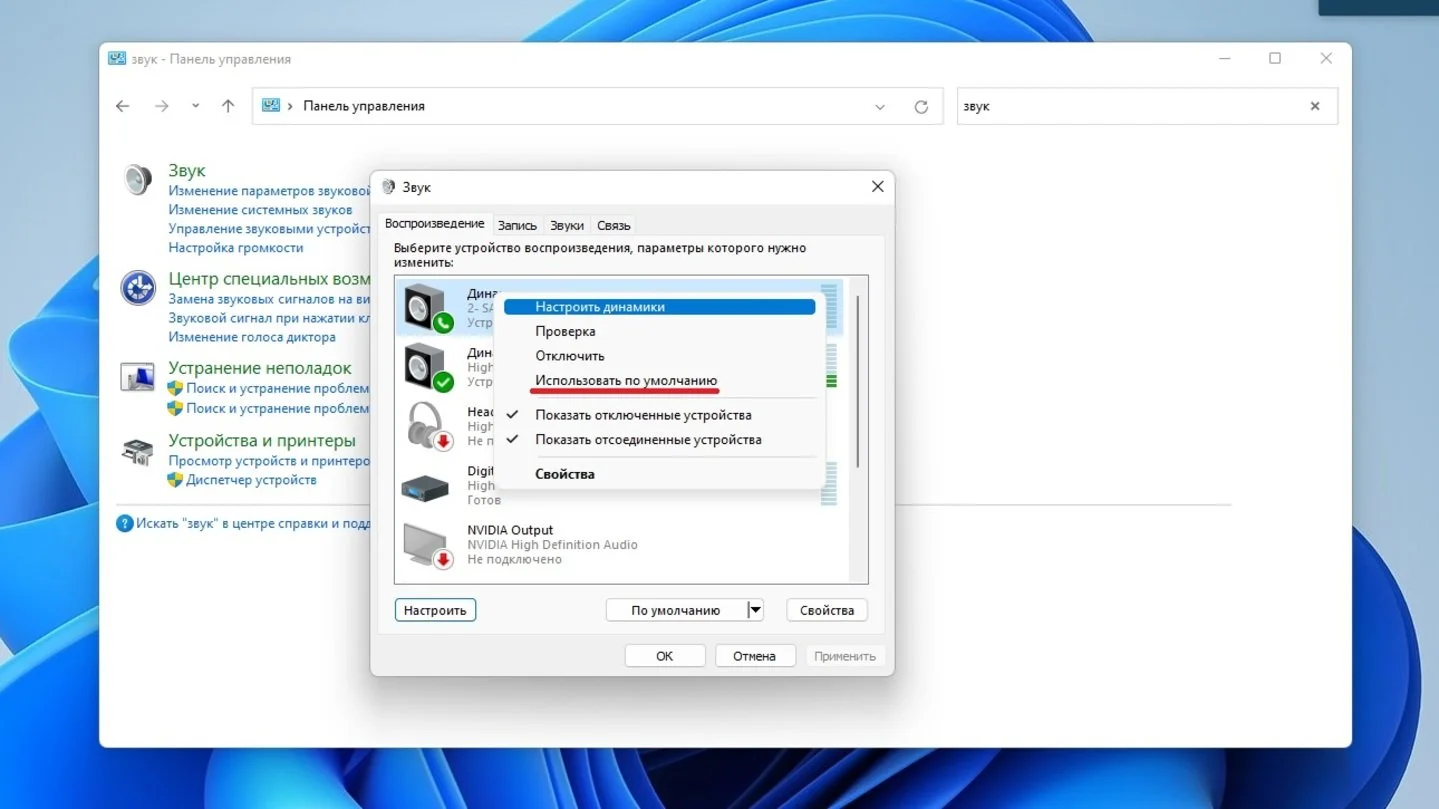Screen dimensions: 1439x809
Task: Click the device list vertical scrollbar
Action: click(858, 380)
